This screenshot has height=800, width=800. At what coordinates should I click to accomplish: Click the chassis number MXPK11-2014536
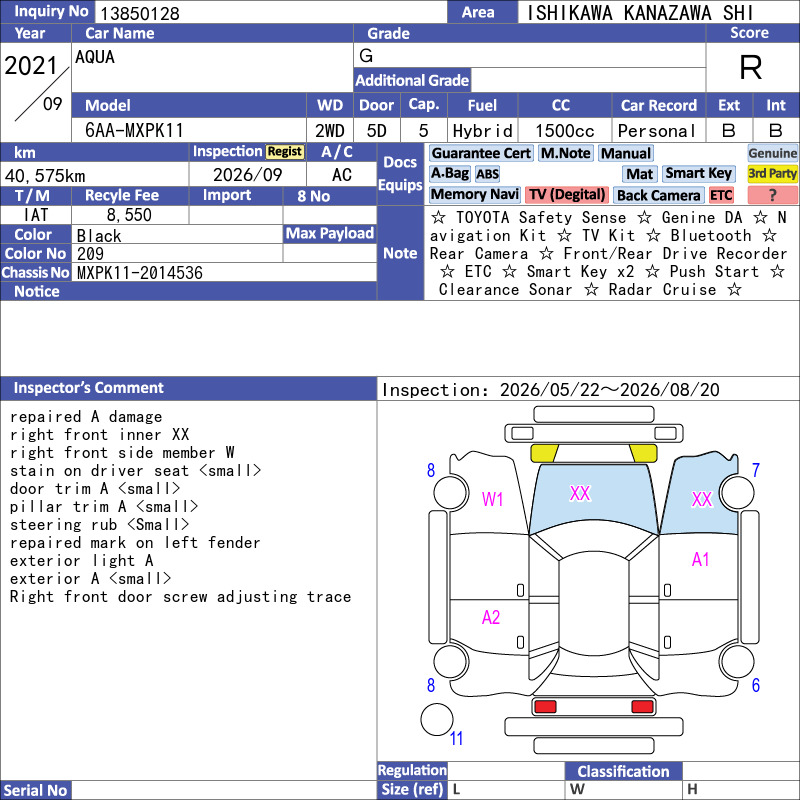pos(140,273)
